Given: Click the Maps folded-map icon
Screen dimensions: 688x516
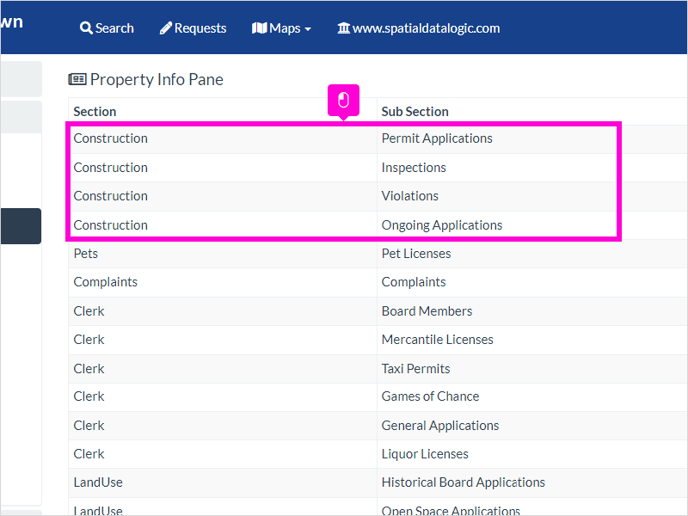Looking at the screenshot, I should pos(259,28).
